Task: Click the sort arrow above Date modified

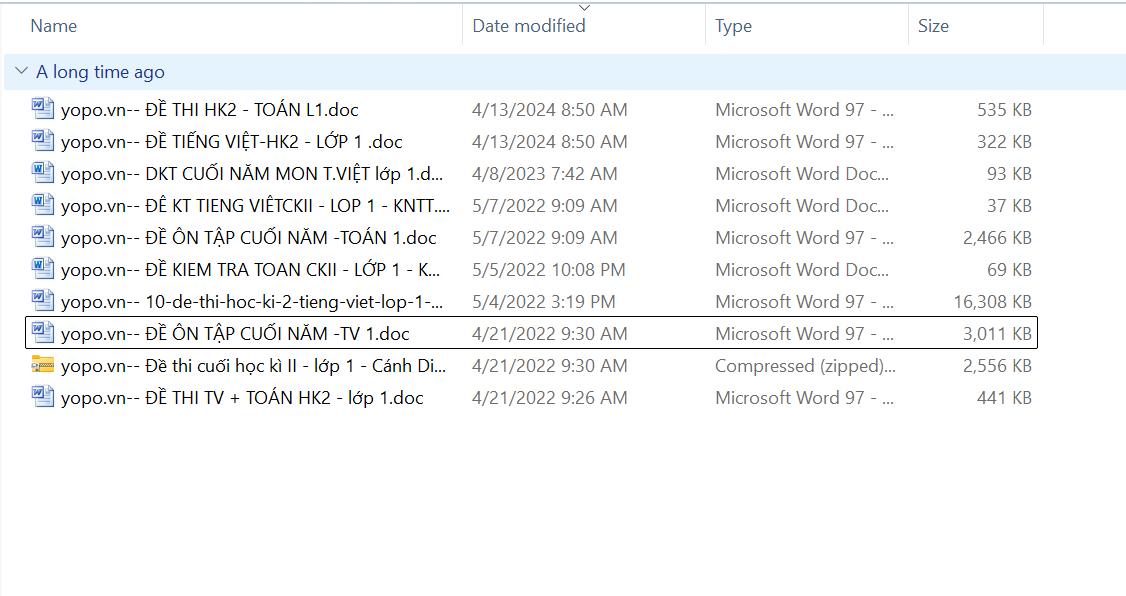Action: tap(585, 8)
